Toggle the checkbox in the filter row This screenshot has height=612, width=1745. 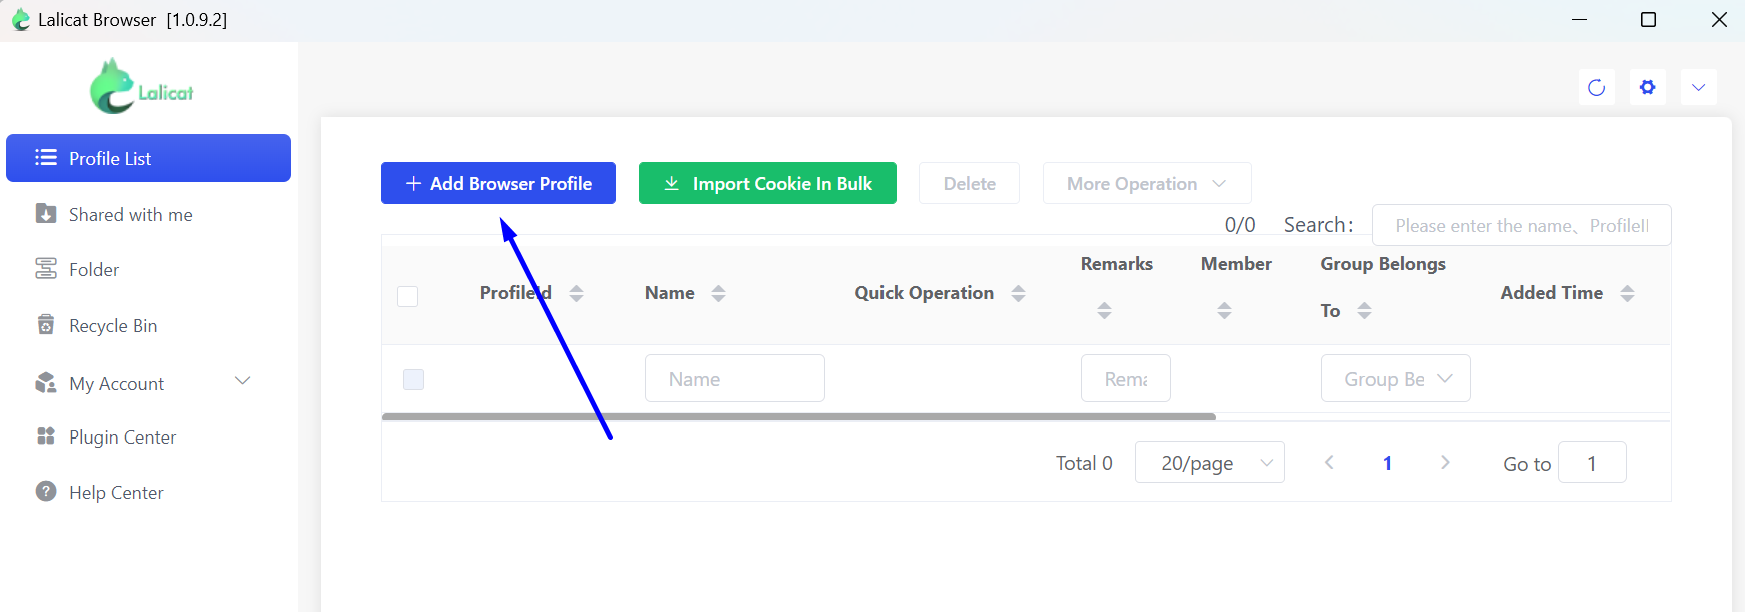click(x=413, y=379)
